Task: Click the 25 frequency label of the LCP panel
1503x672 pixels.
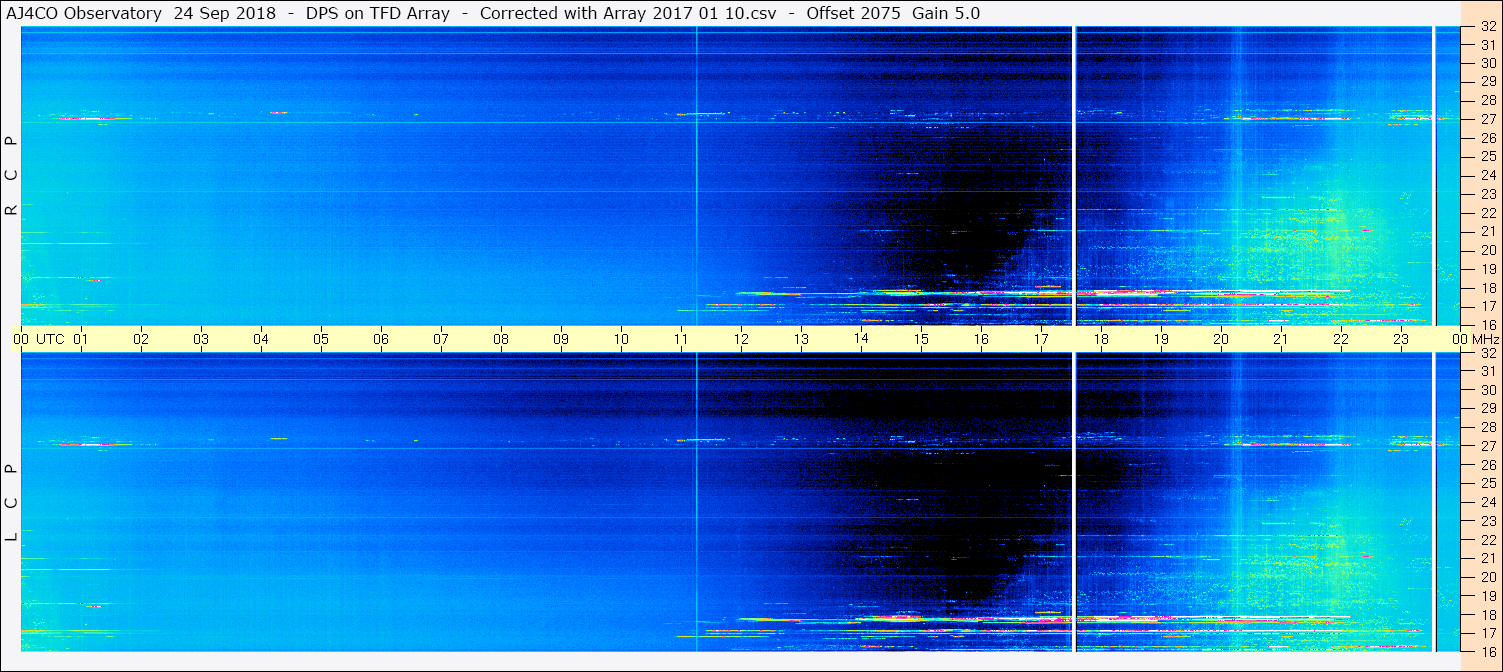Action: point(1488,484)
